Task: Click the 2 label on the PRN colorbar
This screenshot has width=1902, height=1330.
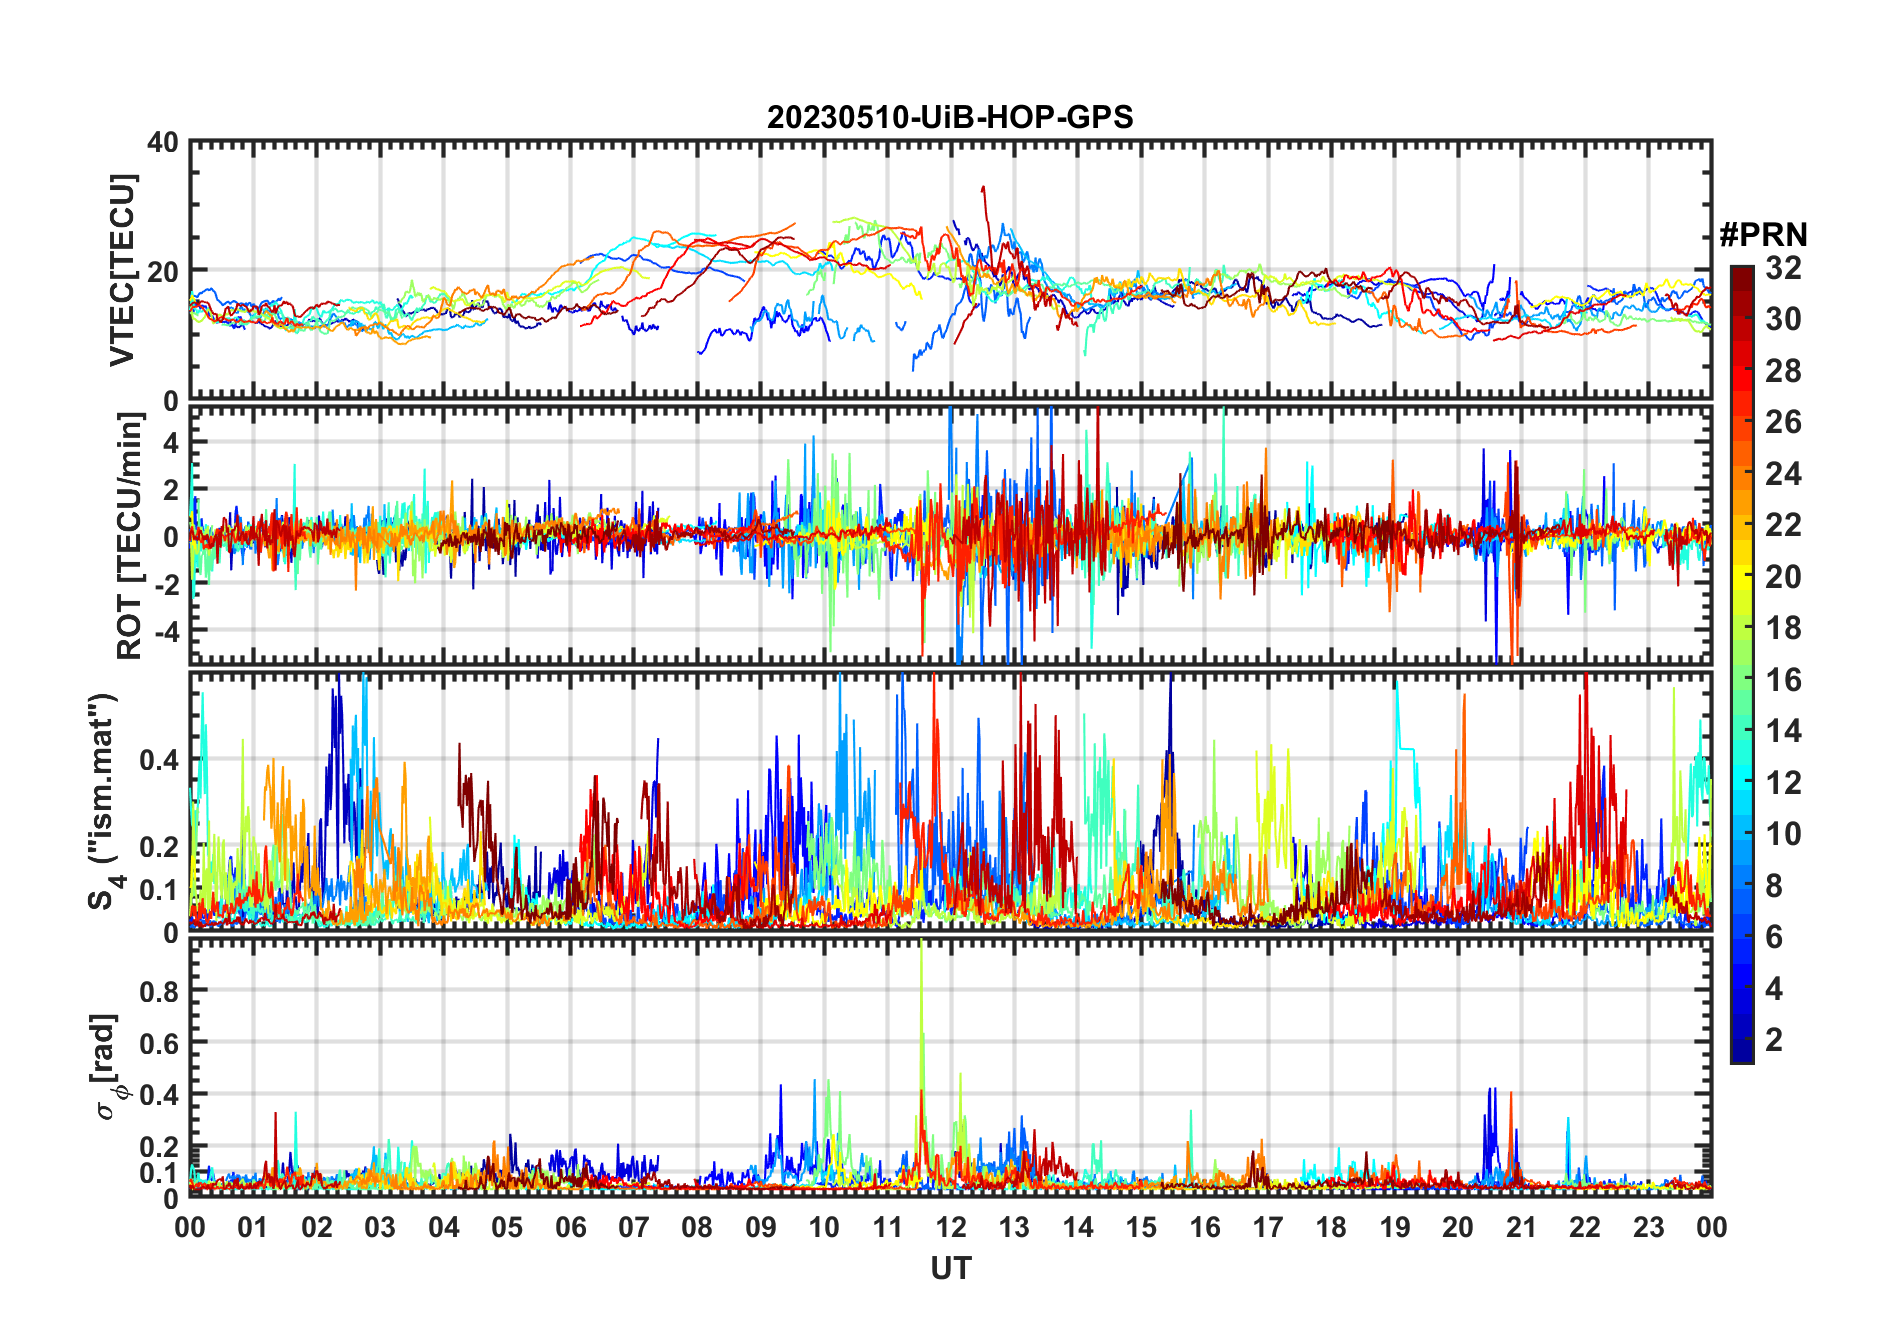Action: tap(1773, 1040)
